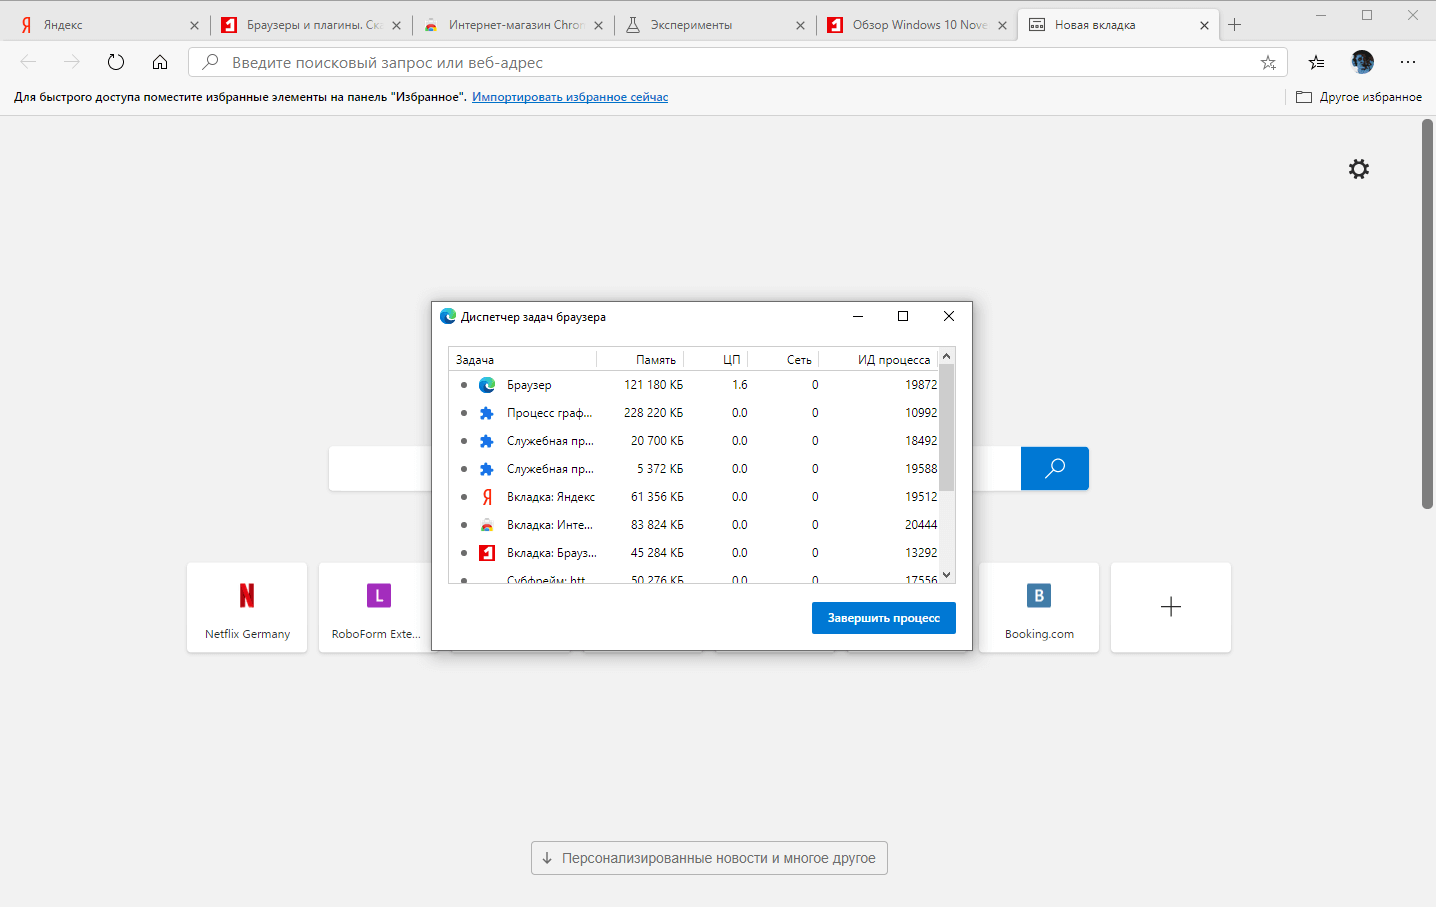Select the memory value 20 700 КБ

point(657,441)
